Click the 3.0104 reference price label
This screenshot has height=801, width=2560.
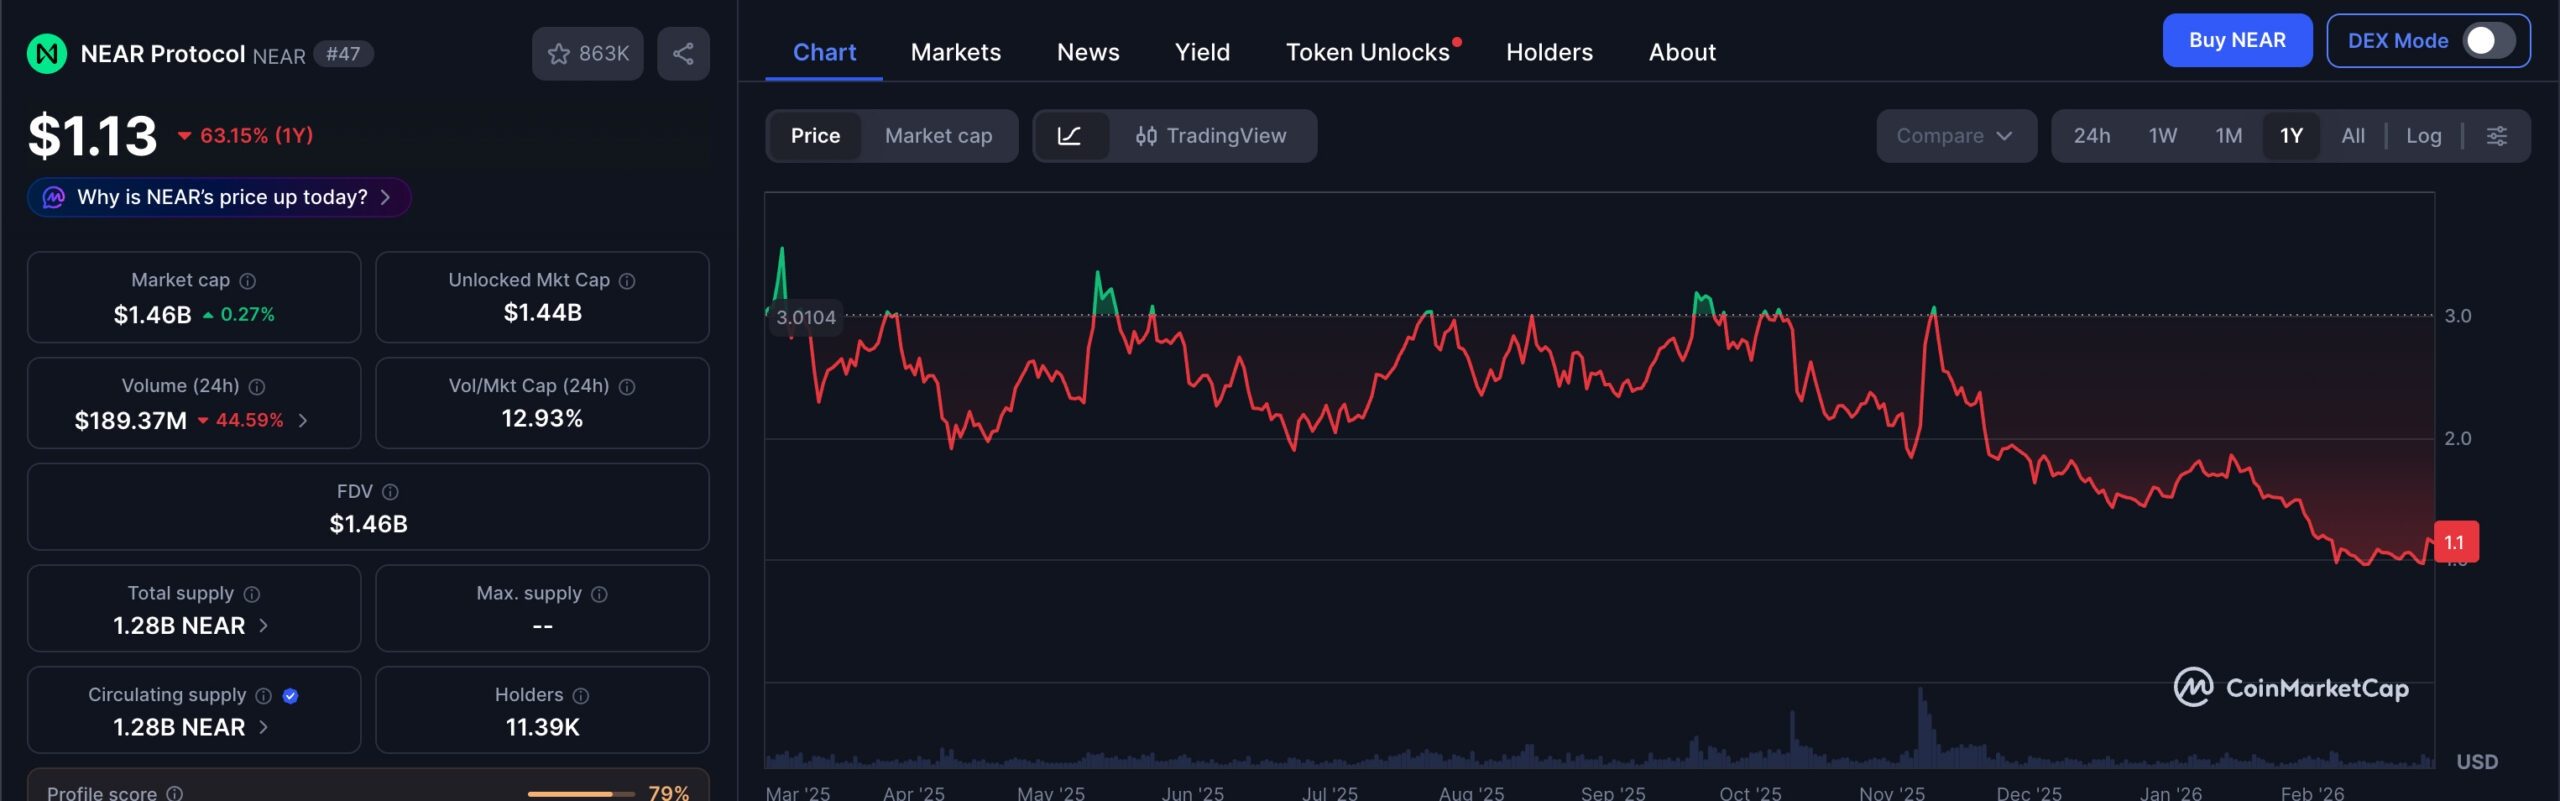[805, 318]
